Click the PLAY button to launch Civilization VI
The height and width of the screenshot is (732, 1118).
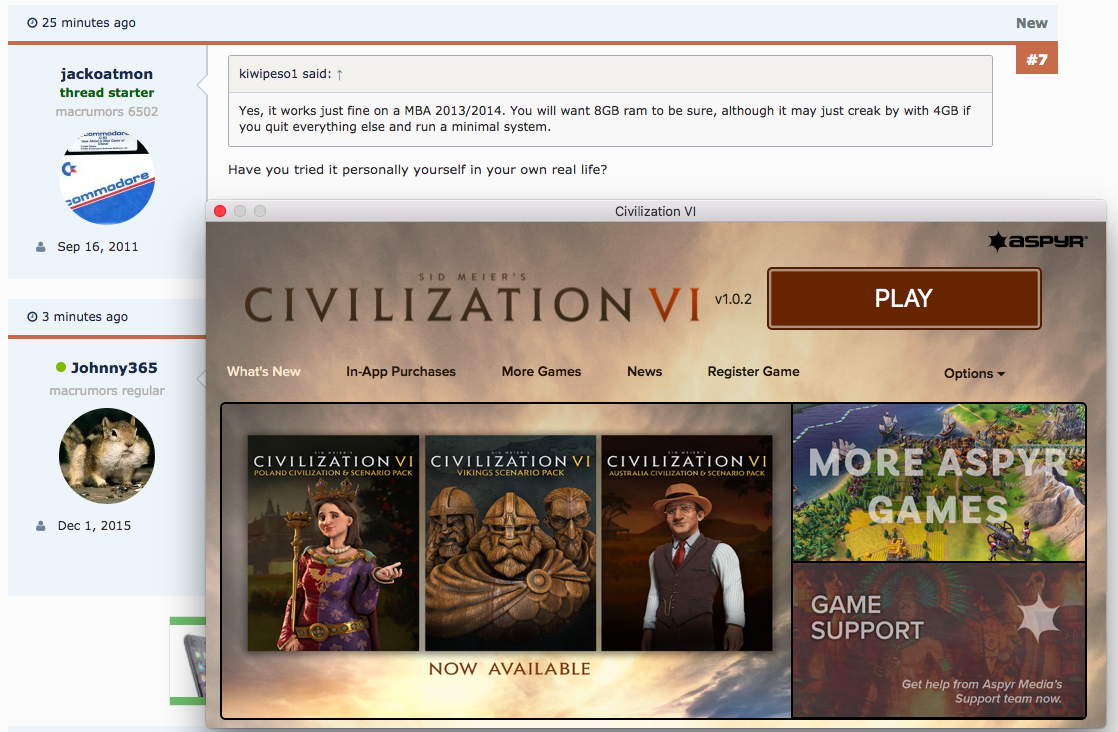[x=903, y=298]
